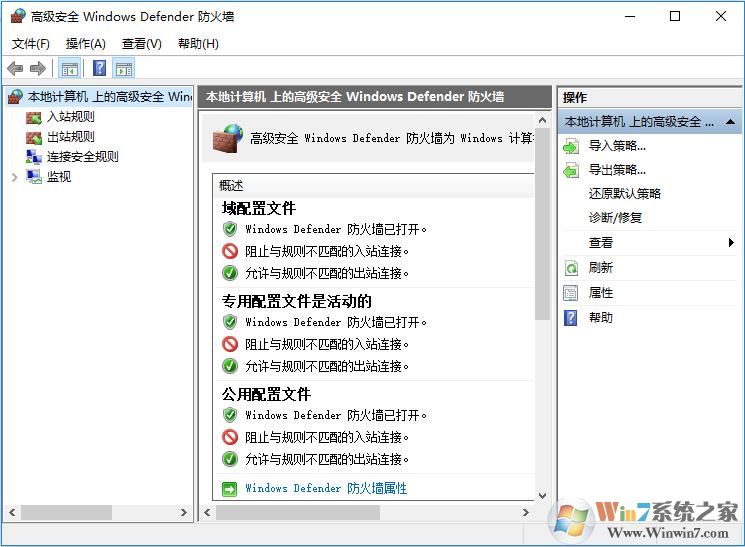The width and height of the screenshot is (745, 547).
Task: Open the 查看 submenu arrow in actions
Action: pos(731,243)
